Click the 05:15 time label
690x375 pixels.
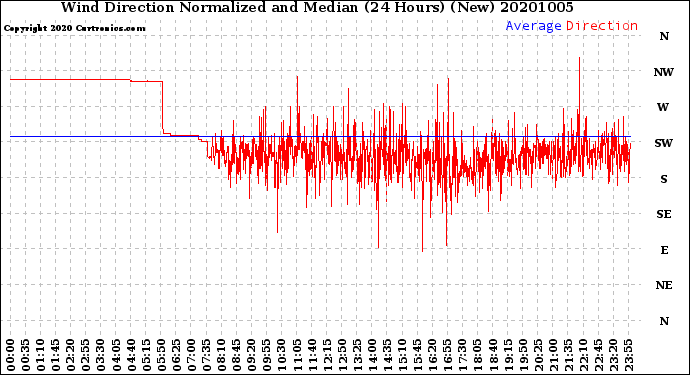[146, 355]
